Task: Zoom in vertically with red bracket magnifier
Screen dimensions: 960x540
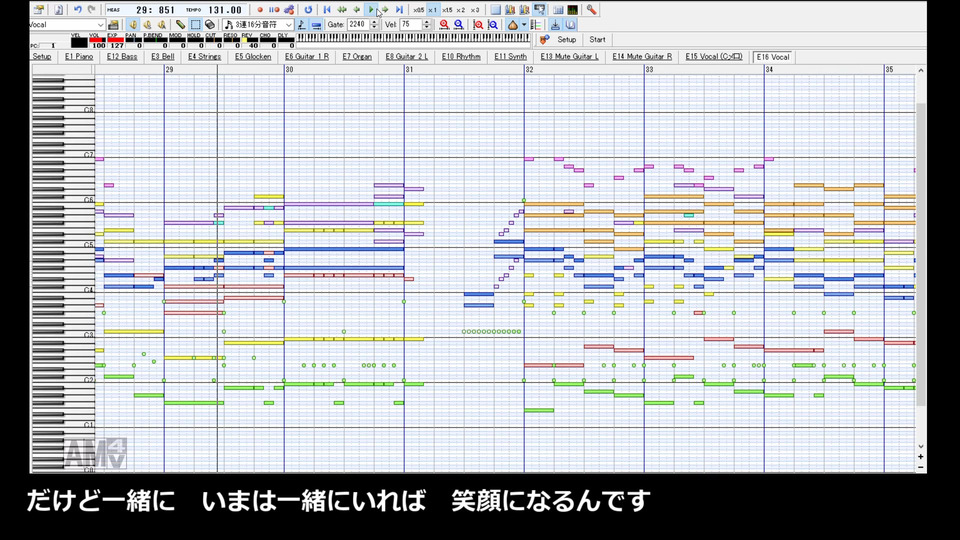Action: (478, 24)
